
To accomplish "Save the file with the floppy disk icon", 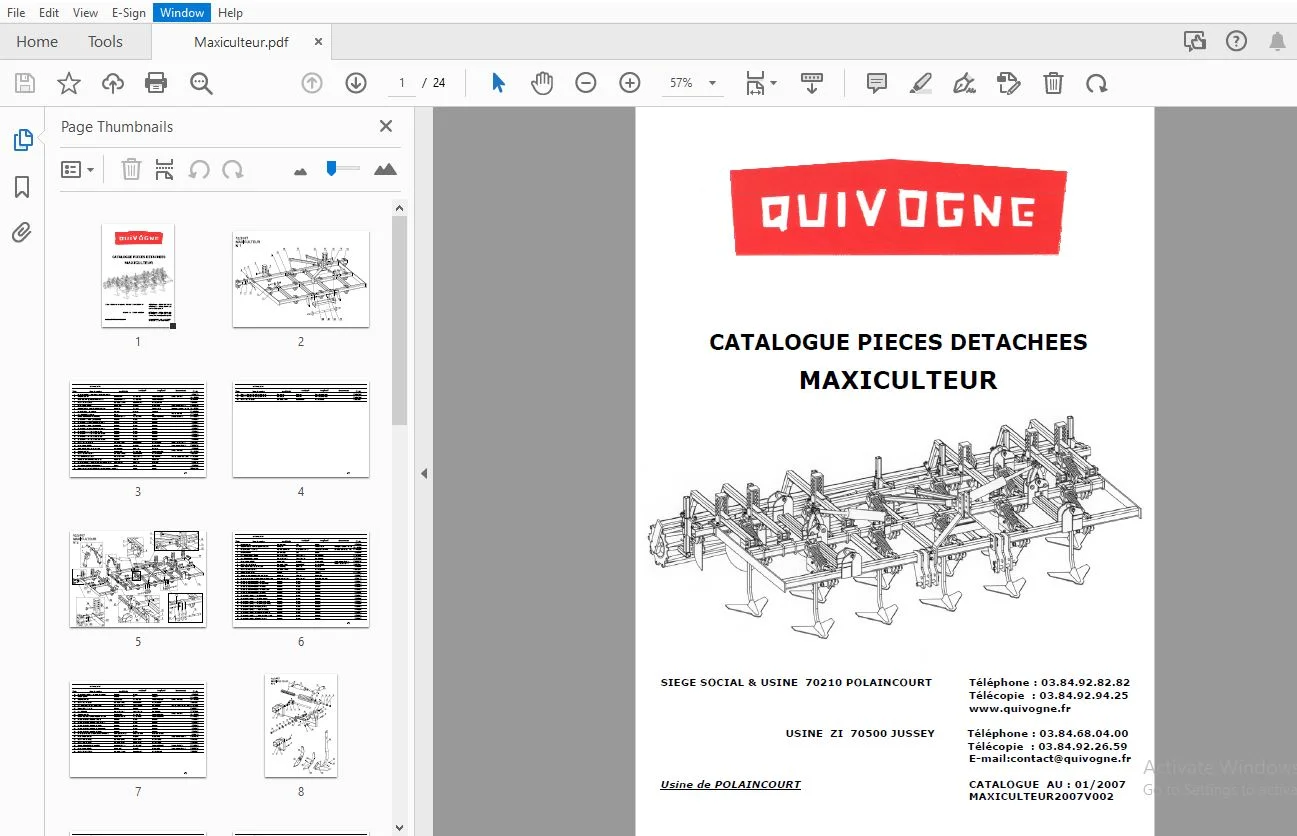I will coord(24,83).
